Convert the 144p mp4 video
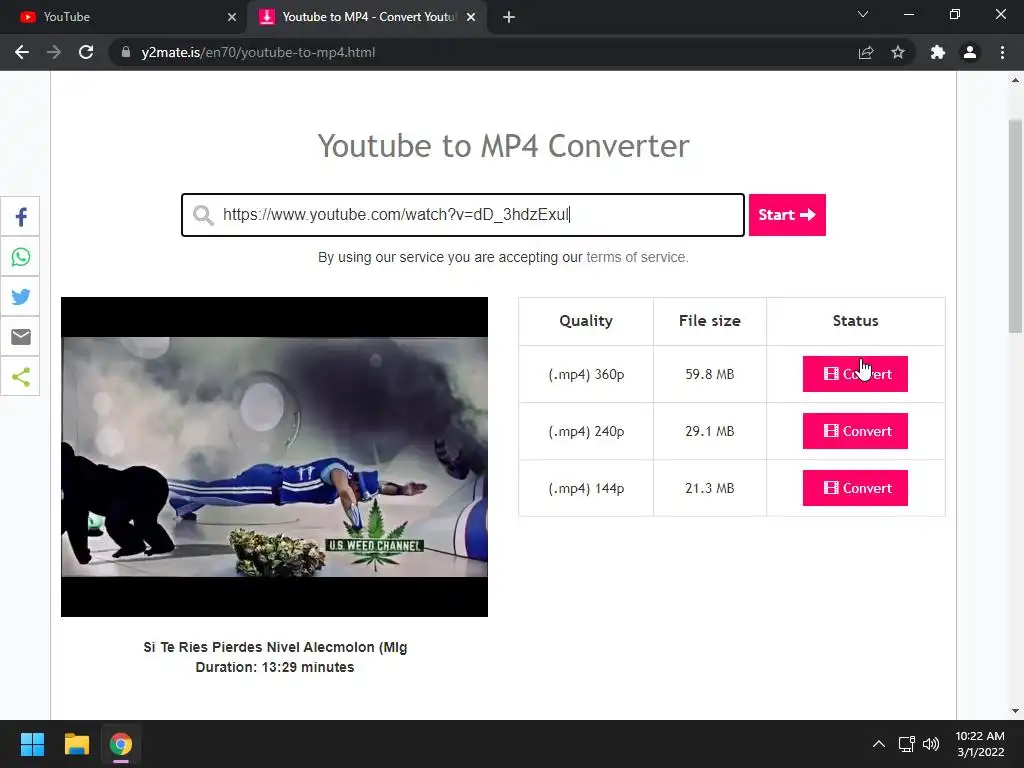1024x768 pixels. coord(855,488)
